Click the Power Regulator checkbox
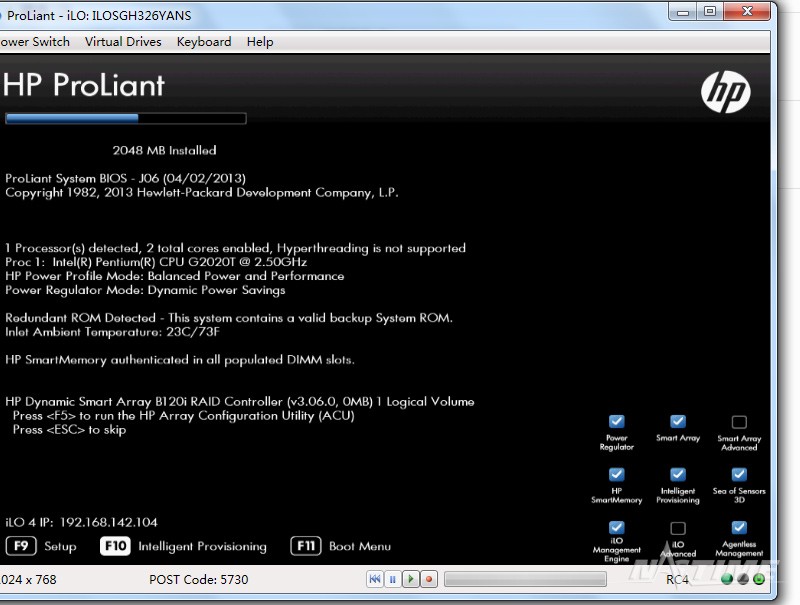 pyautogui.click(x=616, y=421)
